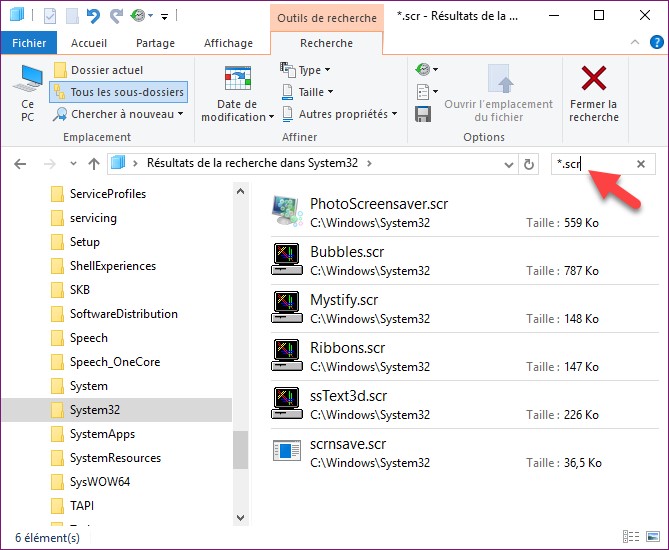Open customize quick access toolbar arrow
669x550 pixels.
(x=164, y=17)
